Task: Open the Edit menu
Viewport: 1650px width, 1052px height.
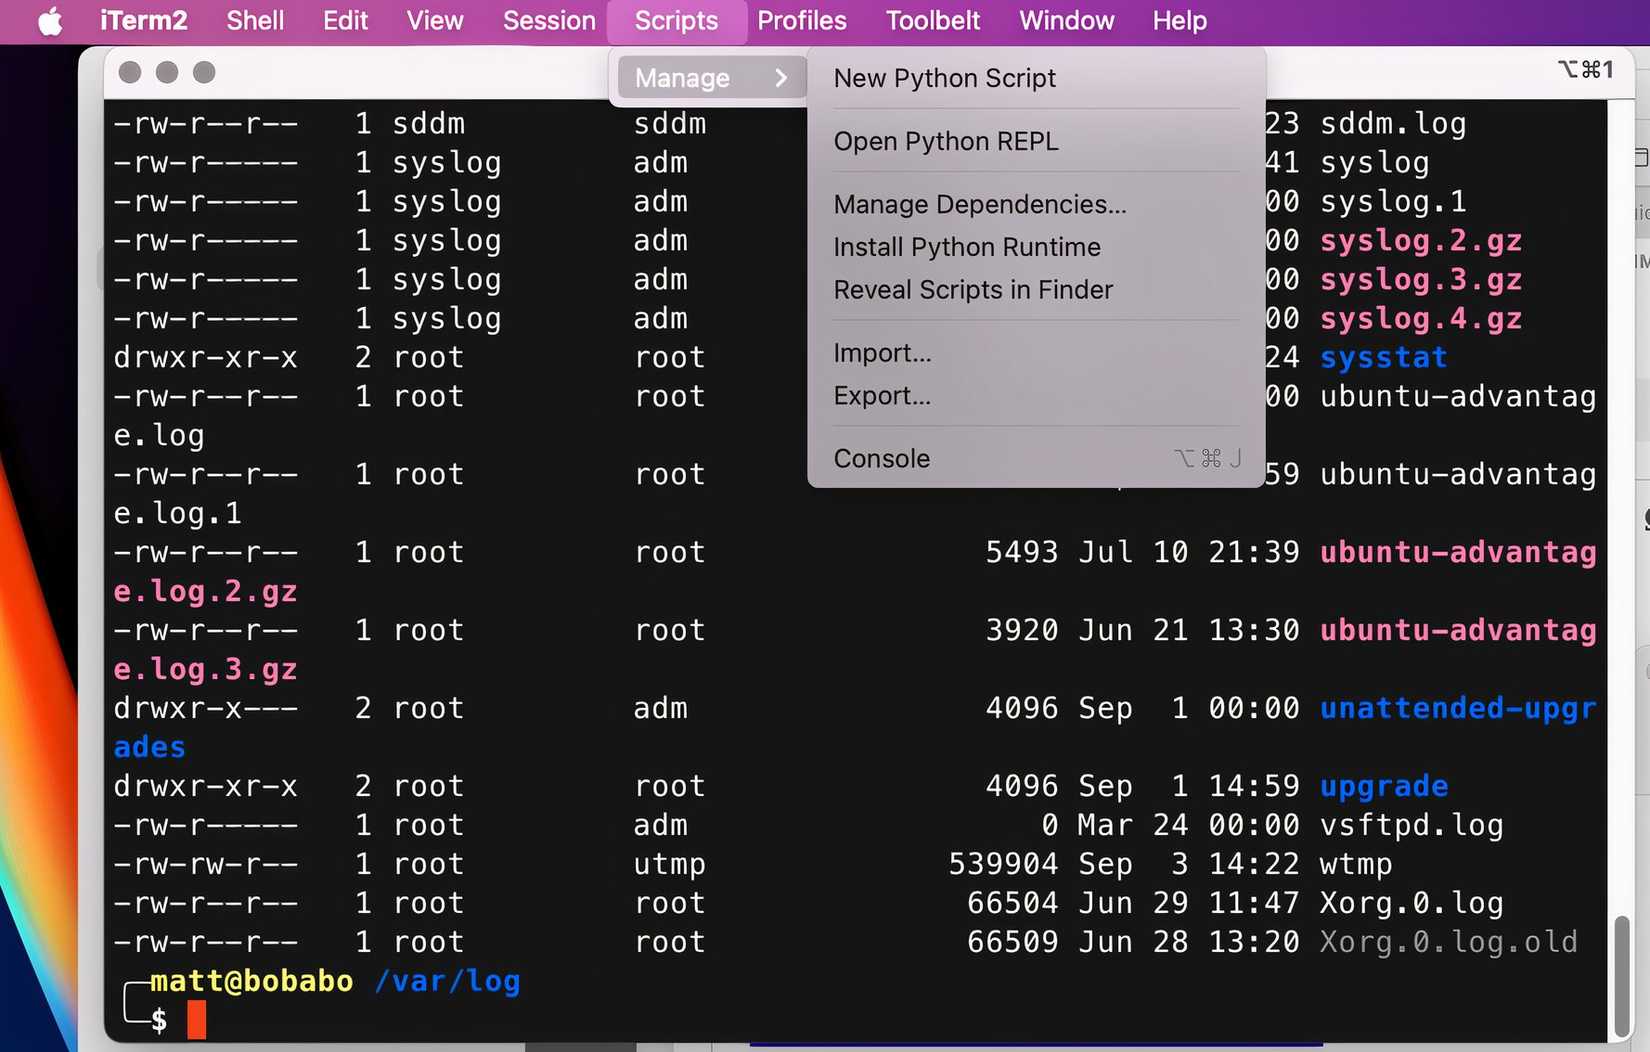Action: pyautogui.click(x=344, y=21)
